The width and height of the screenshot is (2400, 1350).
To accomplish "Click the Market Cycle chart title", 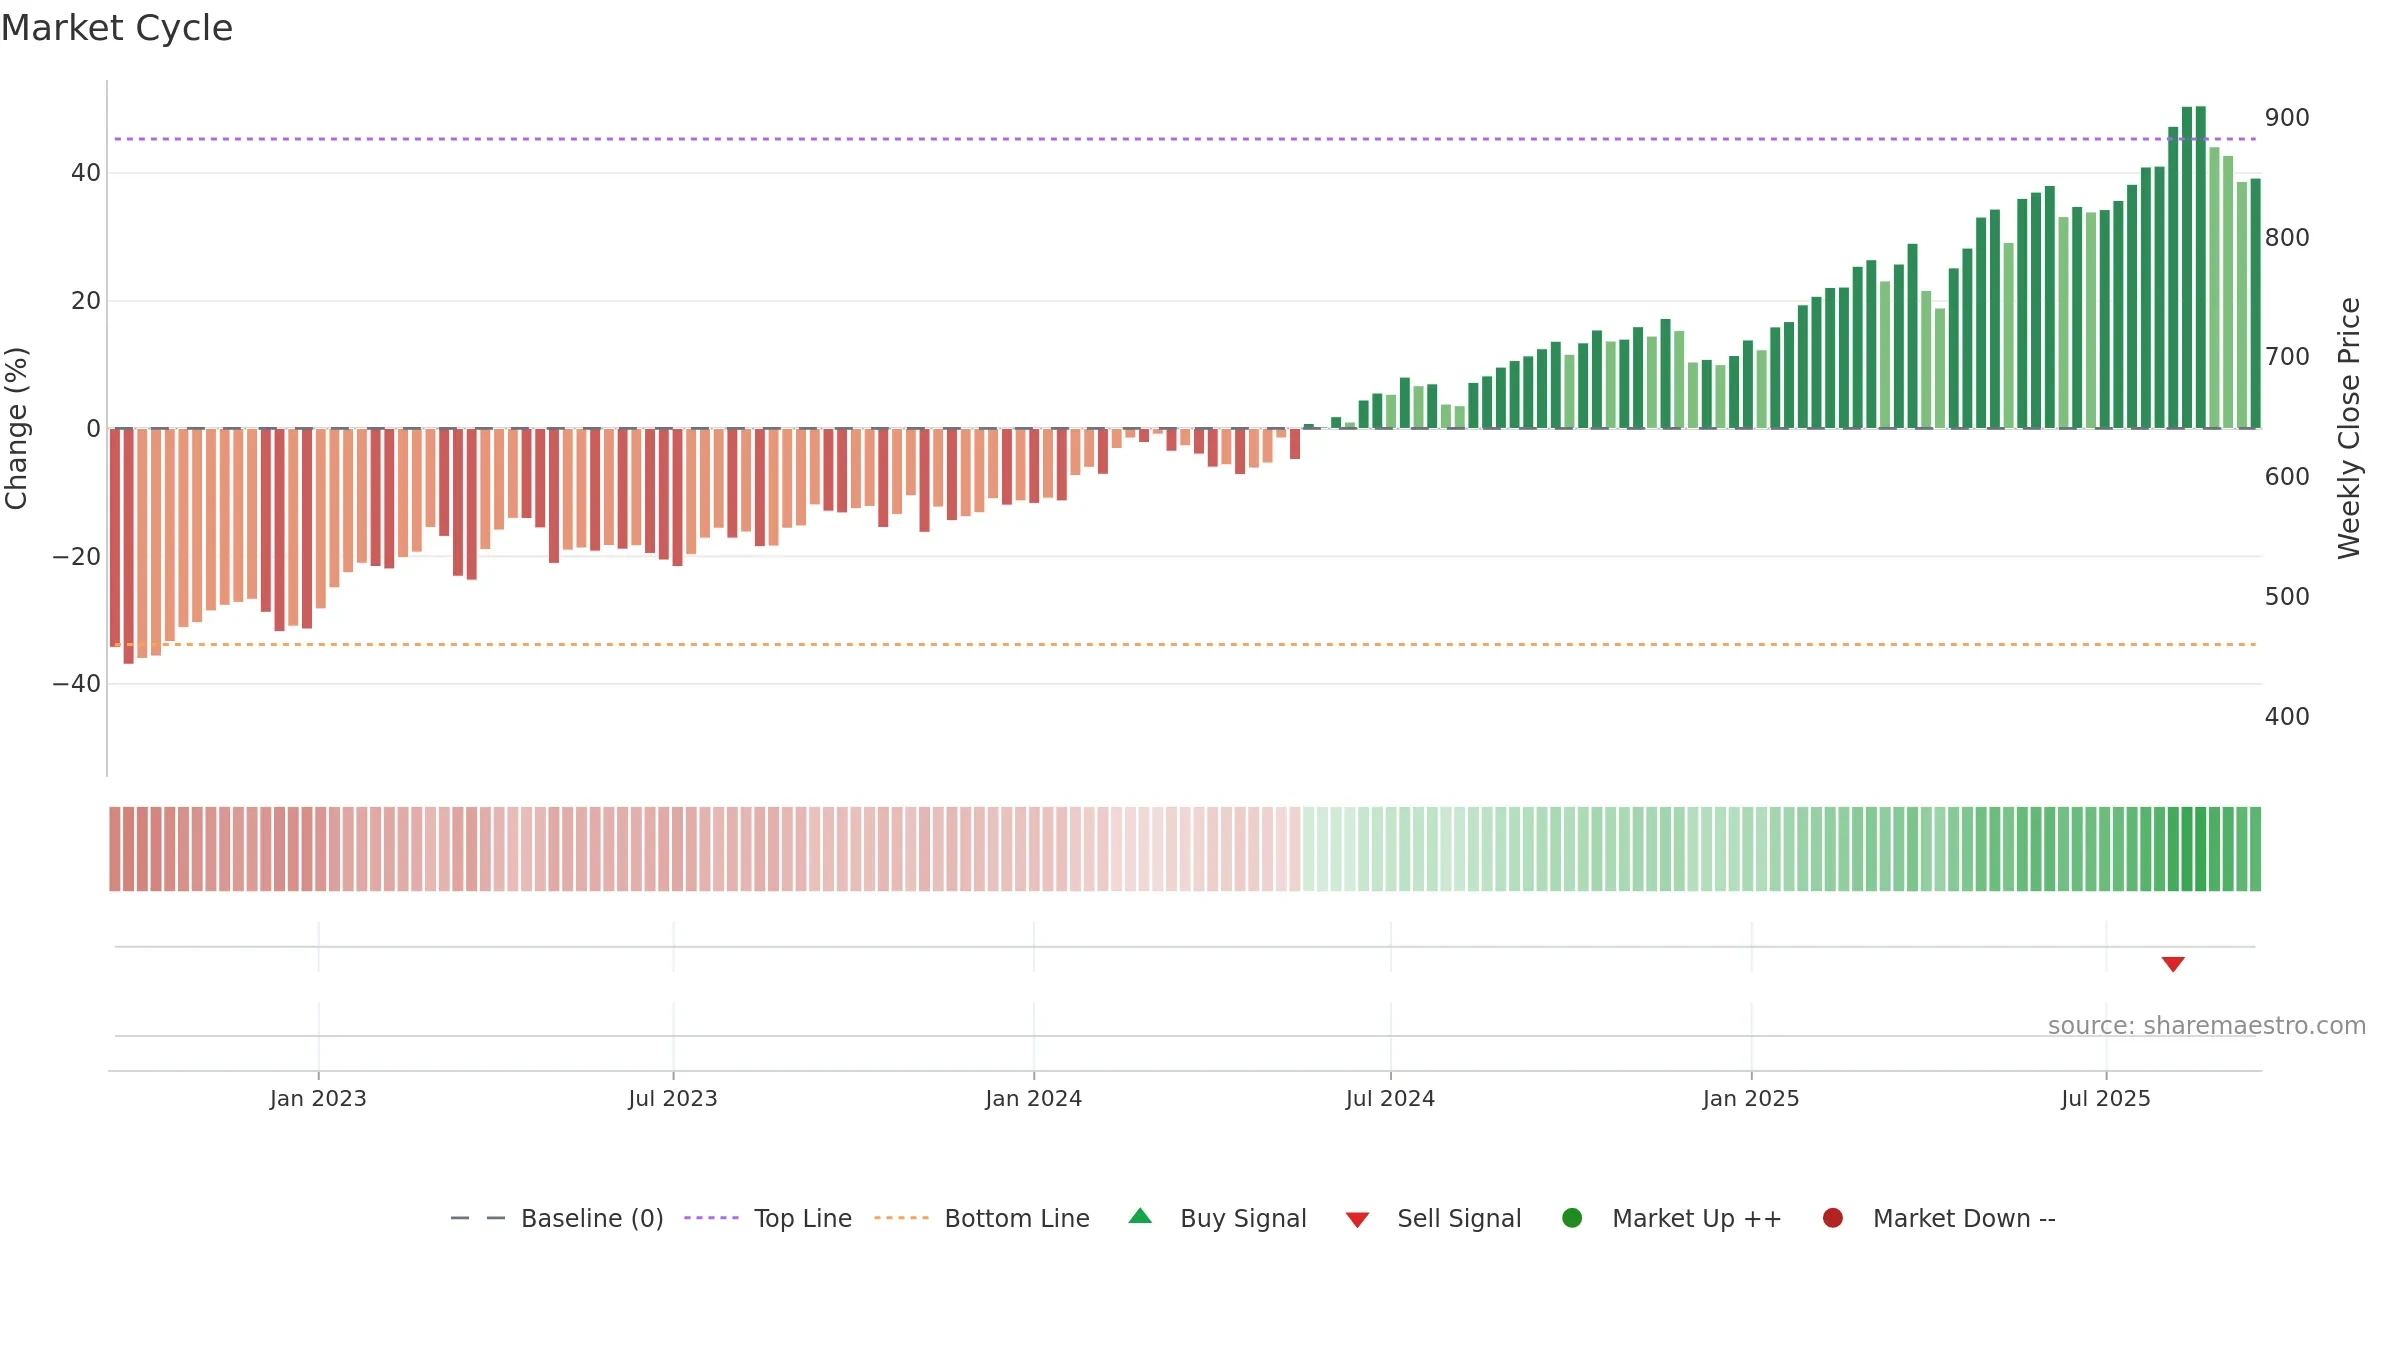I will pyautogui.click(x=117, y=28).
